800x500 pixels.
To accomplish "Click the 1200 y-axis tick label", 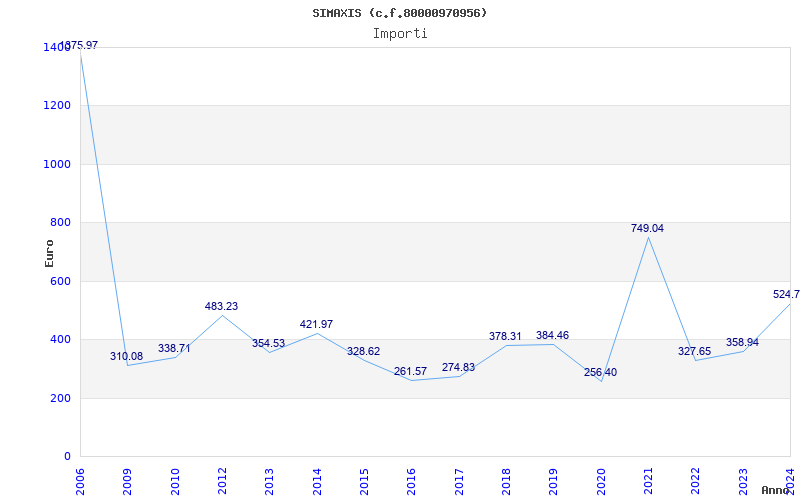I will [x=57, y=106].
